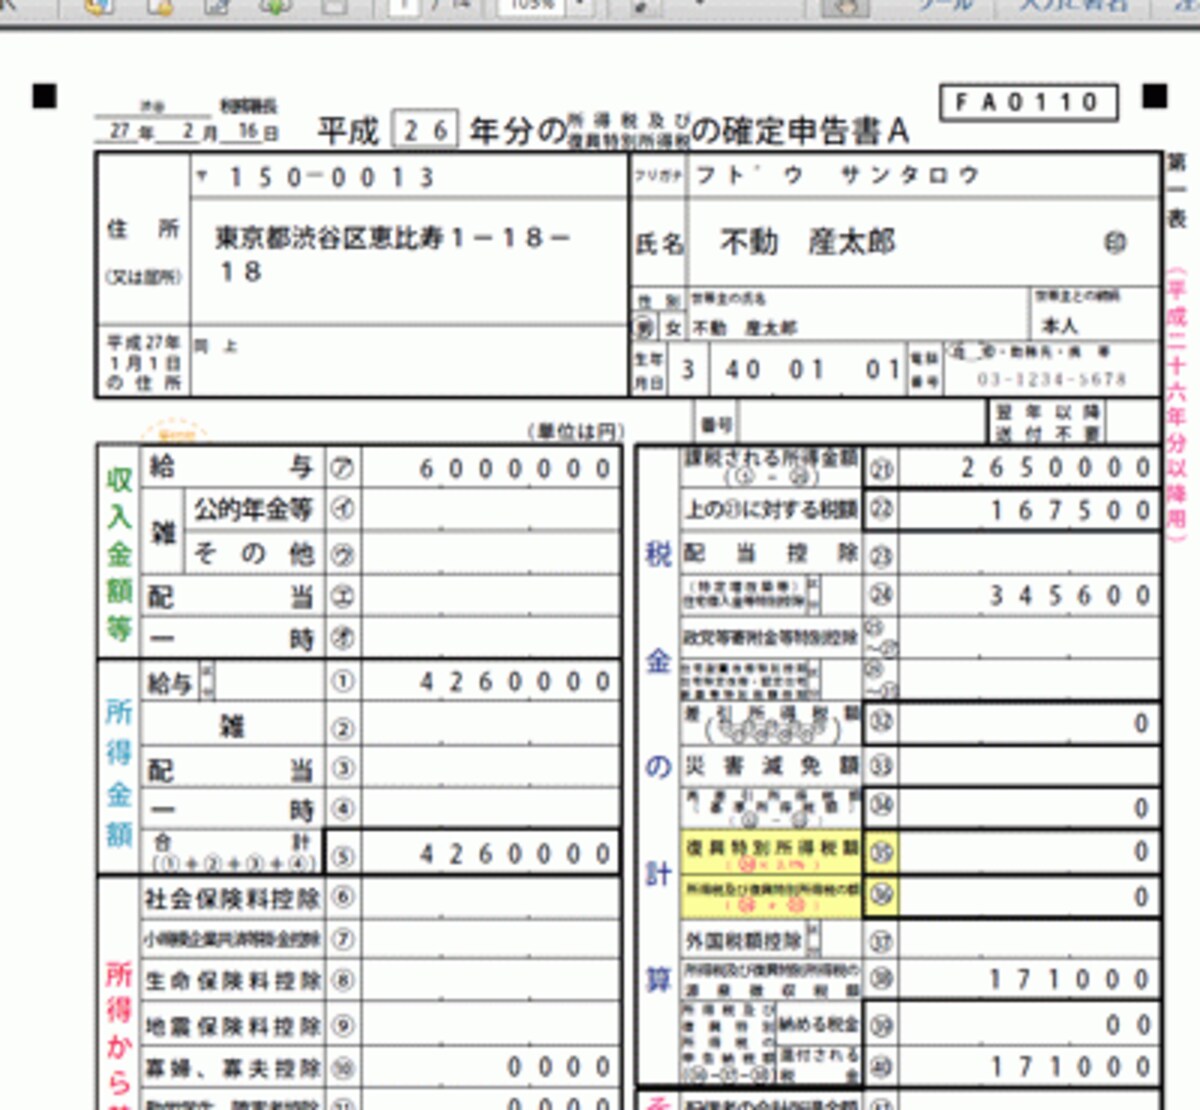The width and height of the screenshot is (1200, 1110).
Task: Click the phone number field 03-1234-5678
Action: click(x=1052, y=379)
